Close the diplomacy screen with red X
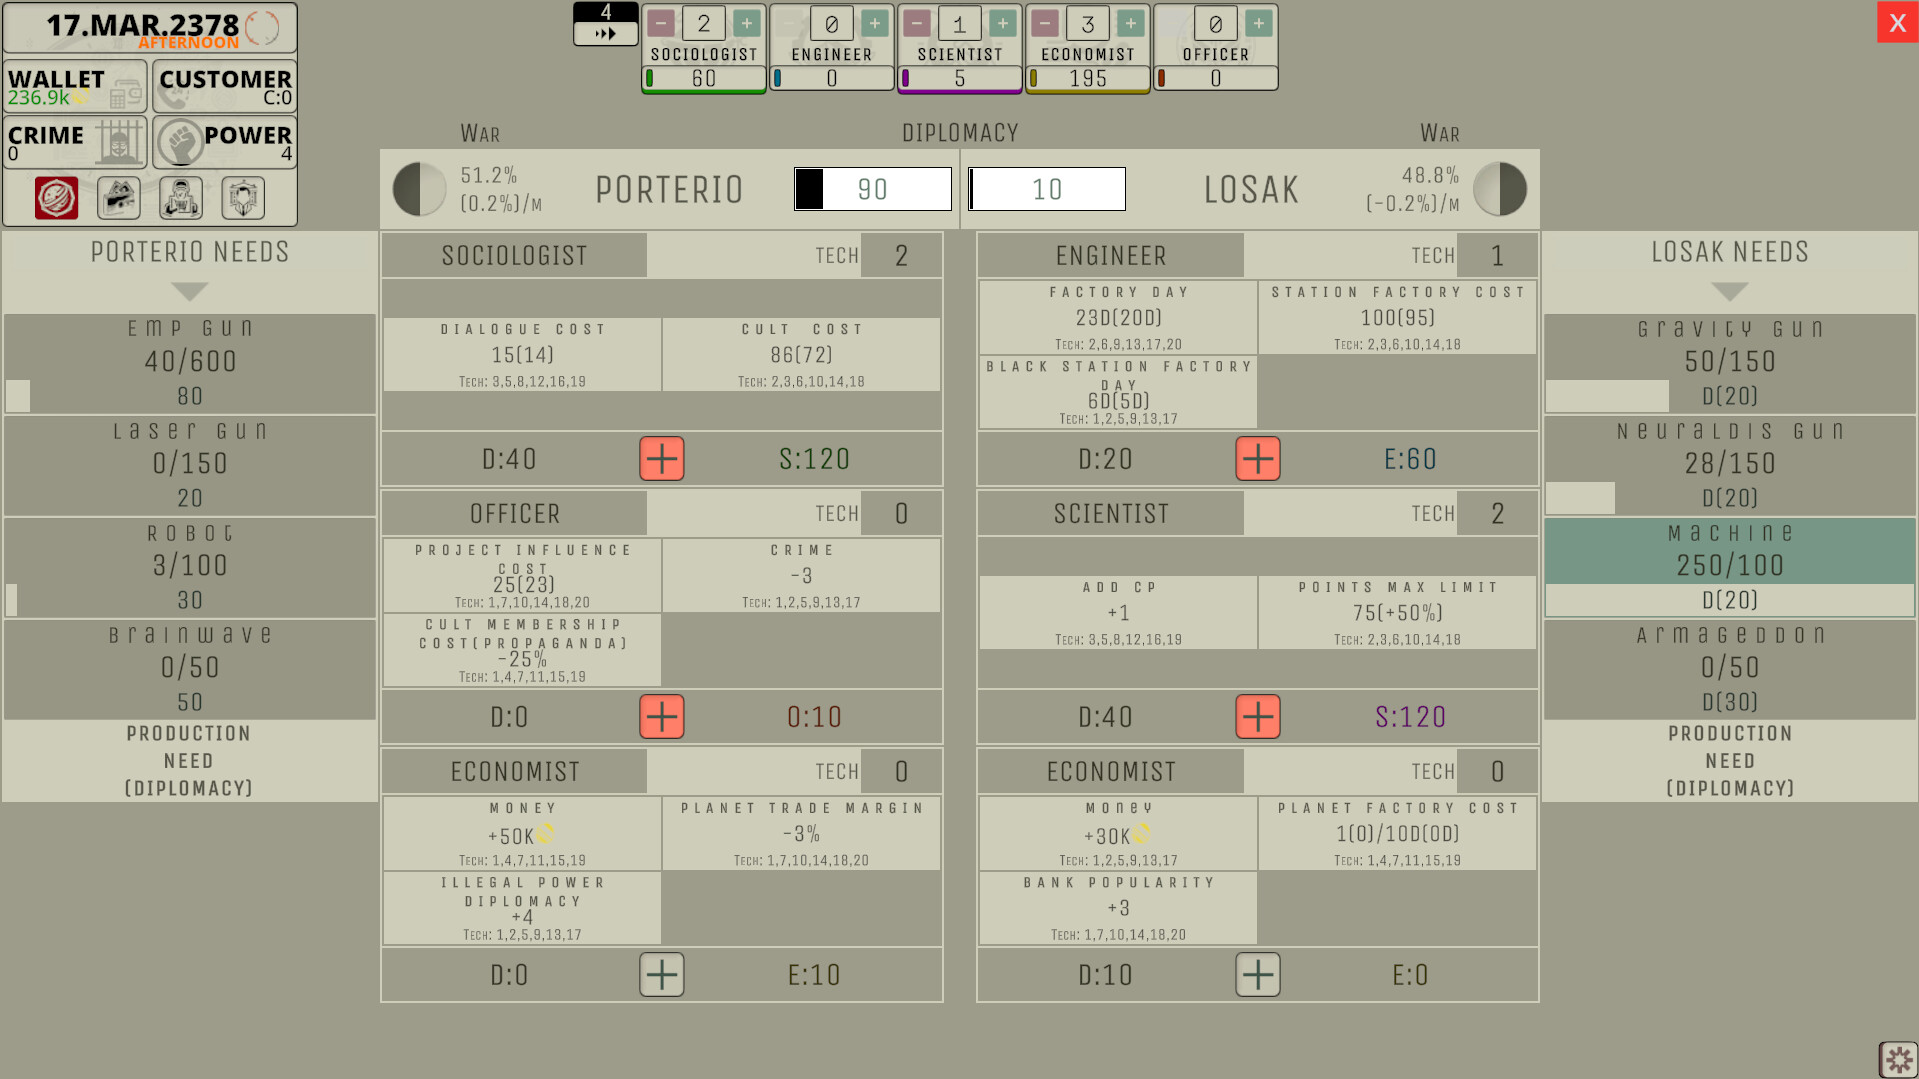This screenshot has width=1919, height=1079. coord(1897,23)
